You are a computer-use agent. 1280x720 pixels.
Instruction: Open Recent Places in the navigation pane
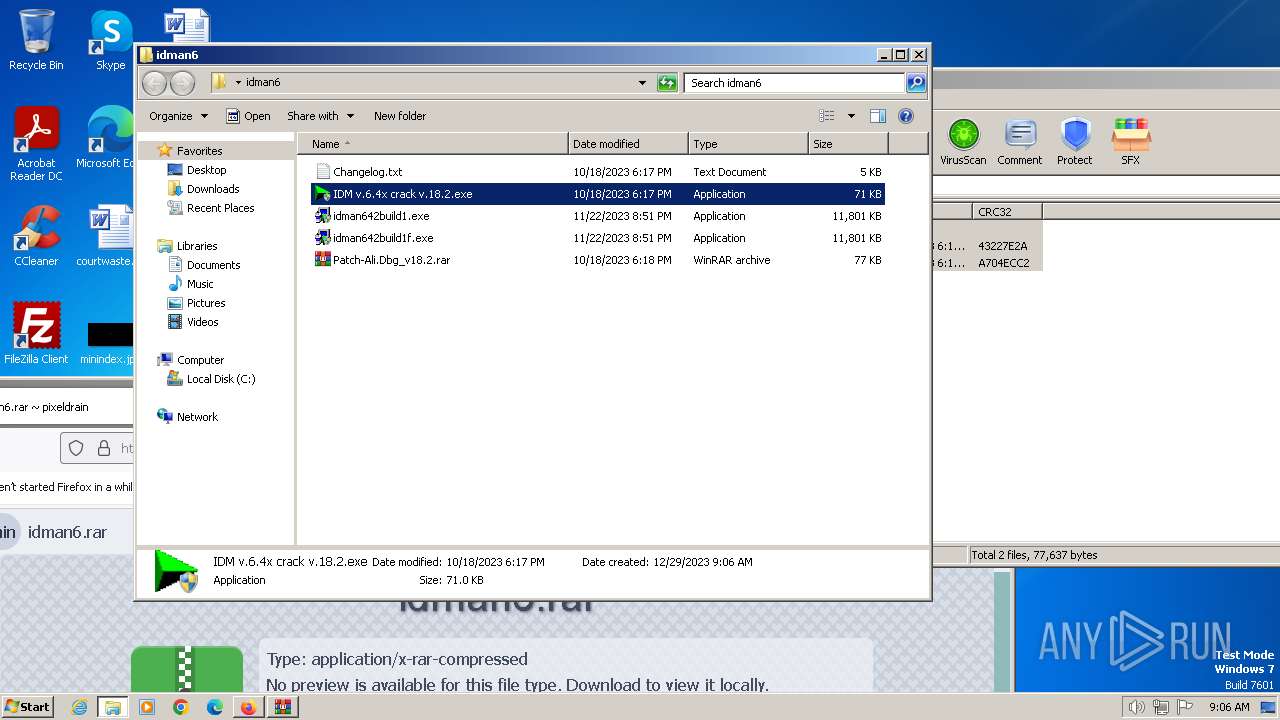click(220, 208)
